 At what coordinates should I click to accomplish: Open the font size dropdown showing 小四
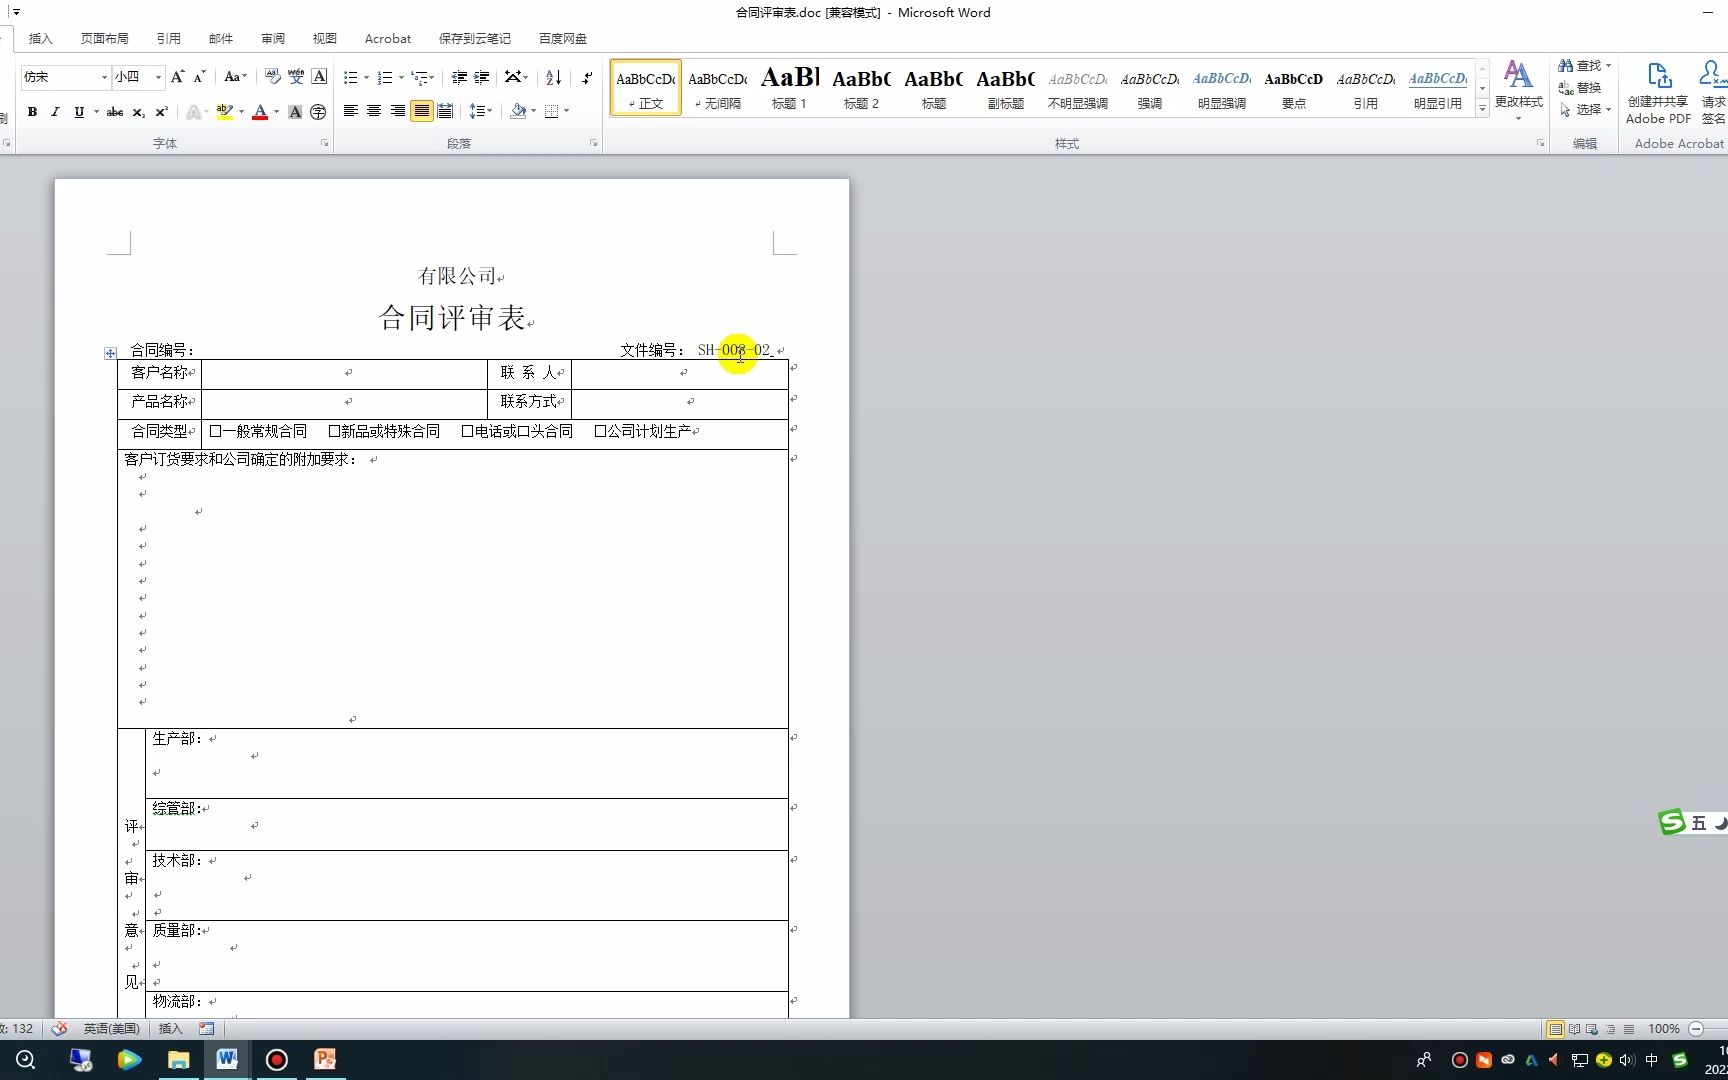pyautogui.click(x=158, y=77)
